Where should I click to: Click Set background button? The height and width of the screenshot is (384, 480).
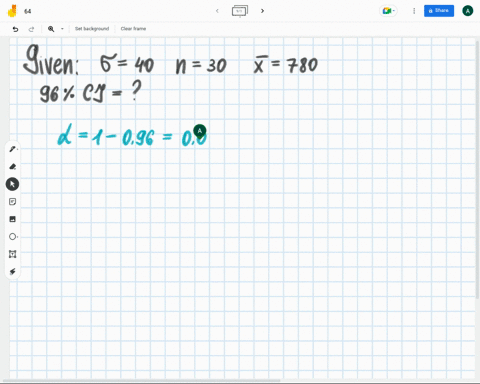click(x=92, y=29)
